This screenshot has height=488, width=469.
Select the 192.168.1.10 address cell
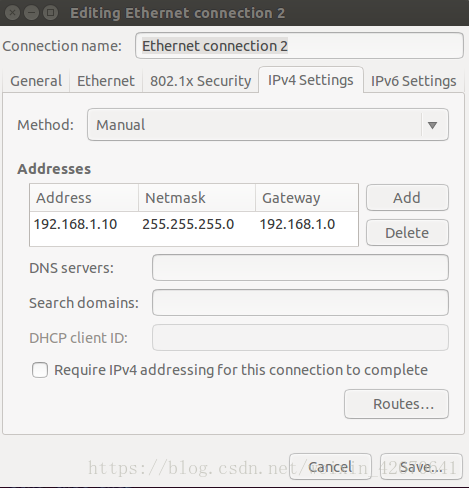[76, 224]
